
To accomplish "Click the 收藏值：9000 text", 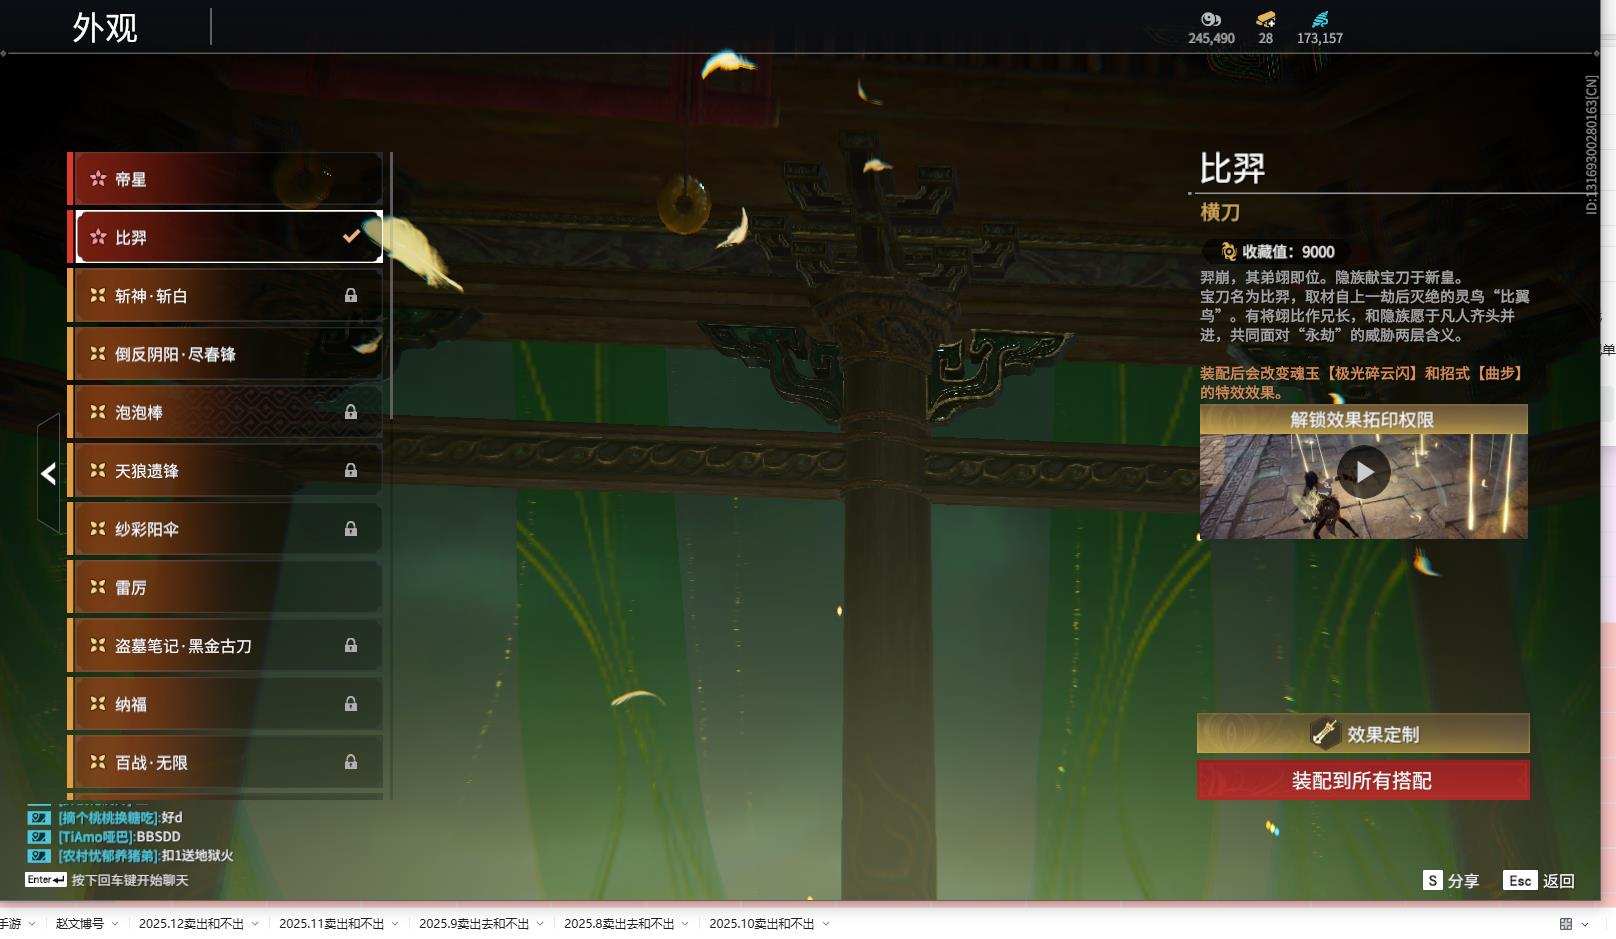I will point(1288,252).
